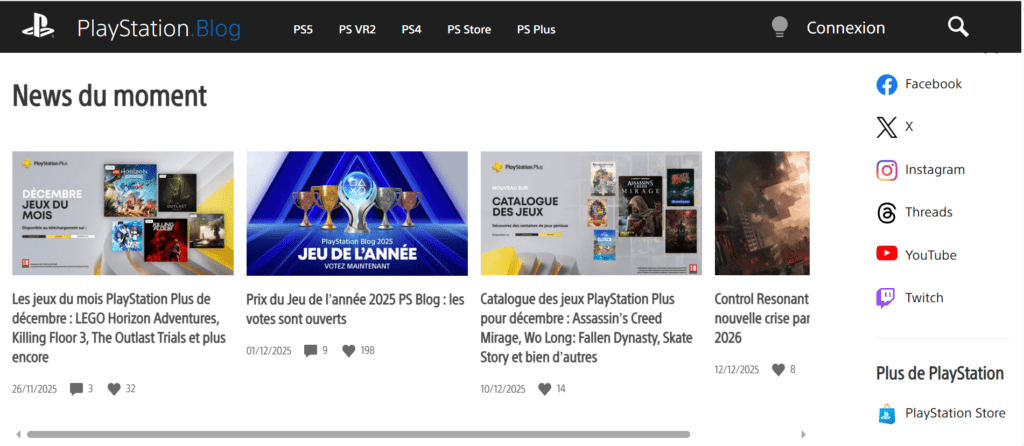The width and height of the screenshot is (1024, 446).
Task: Toggle the lightbulb theme icon
Action: pos(779,27)
